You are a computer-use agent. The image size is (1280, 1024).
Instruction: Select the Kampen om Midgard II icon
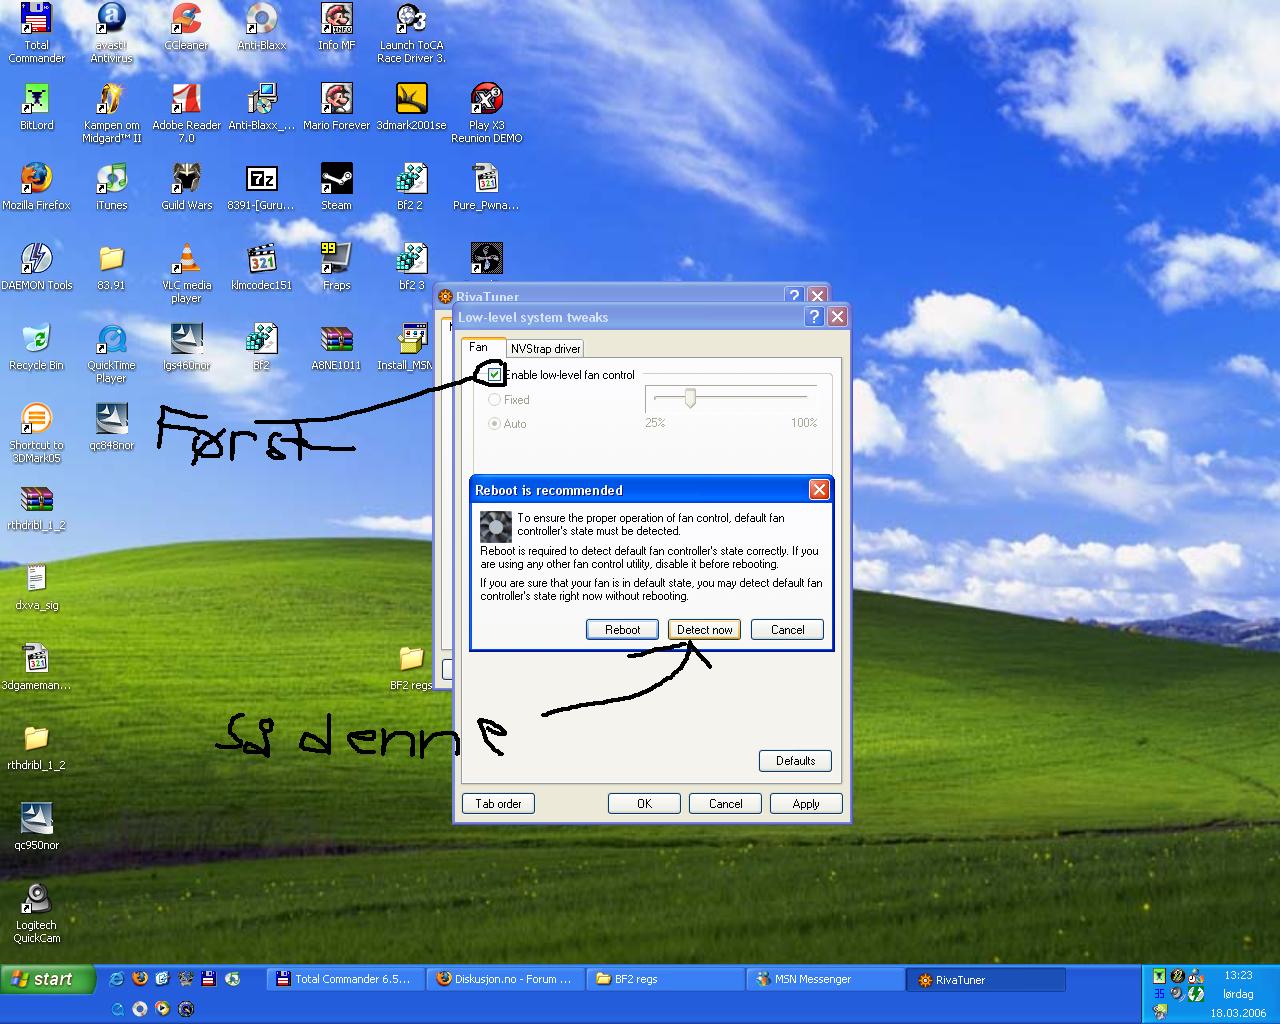tap(111, 112)
